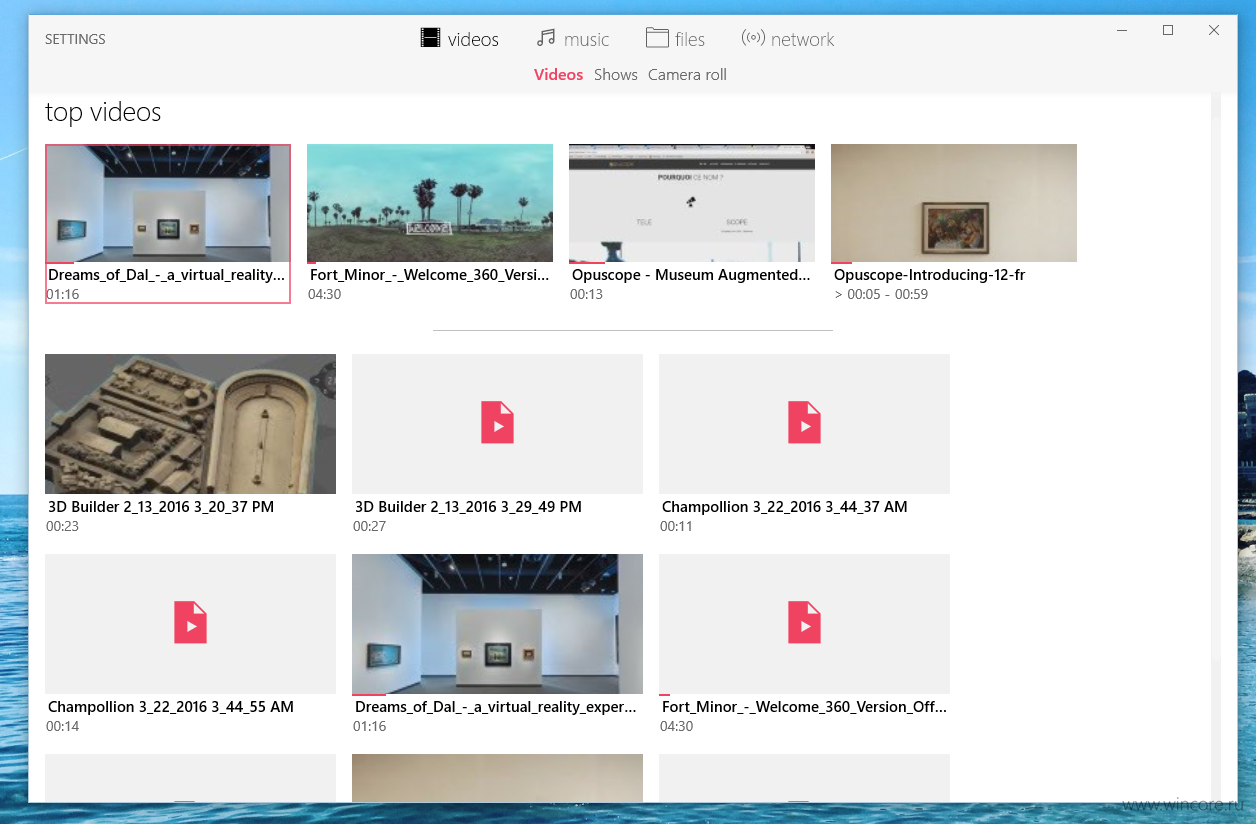Click 'top videos' heading

(103, 112)
